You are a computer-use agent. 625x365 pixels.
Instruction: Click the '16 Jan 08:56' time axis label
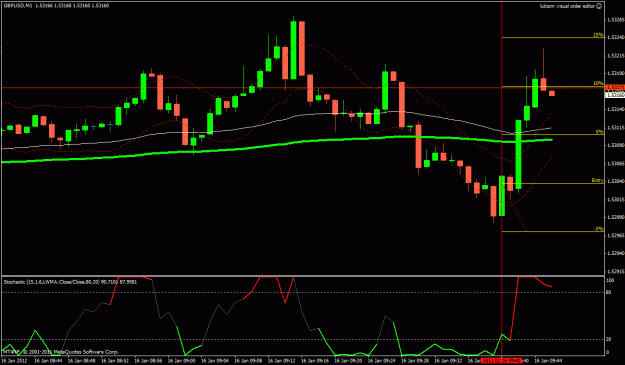click(148, 361)
